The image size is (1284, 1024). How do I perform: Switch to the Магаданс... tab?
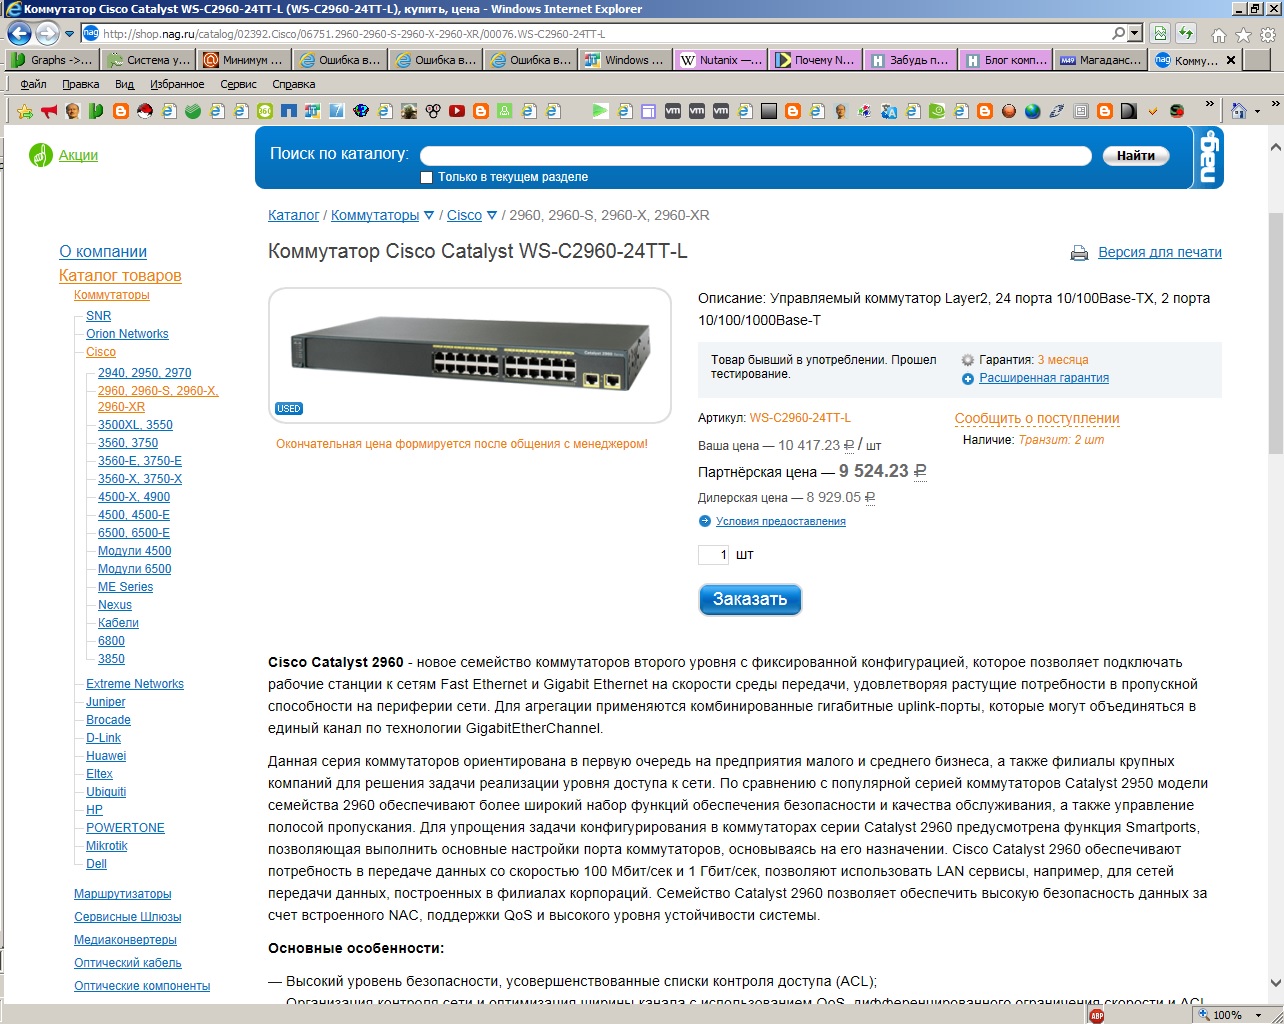[1100, 60]
